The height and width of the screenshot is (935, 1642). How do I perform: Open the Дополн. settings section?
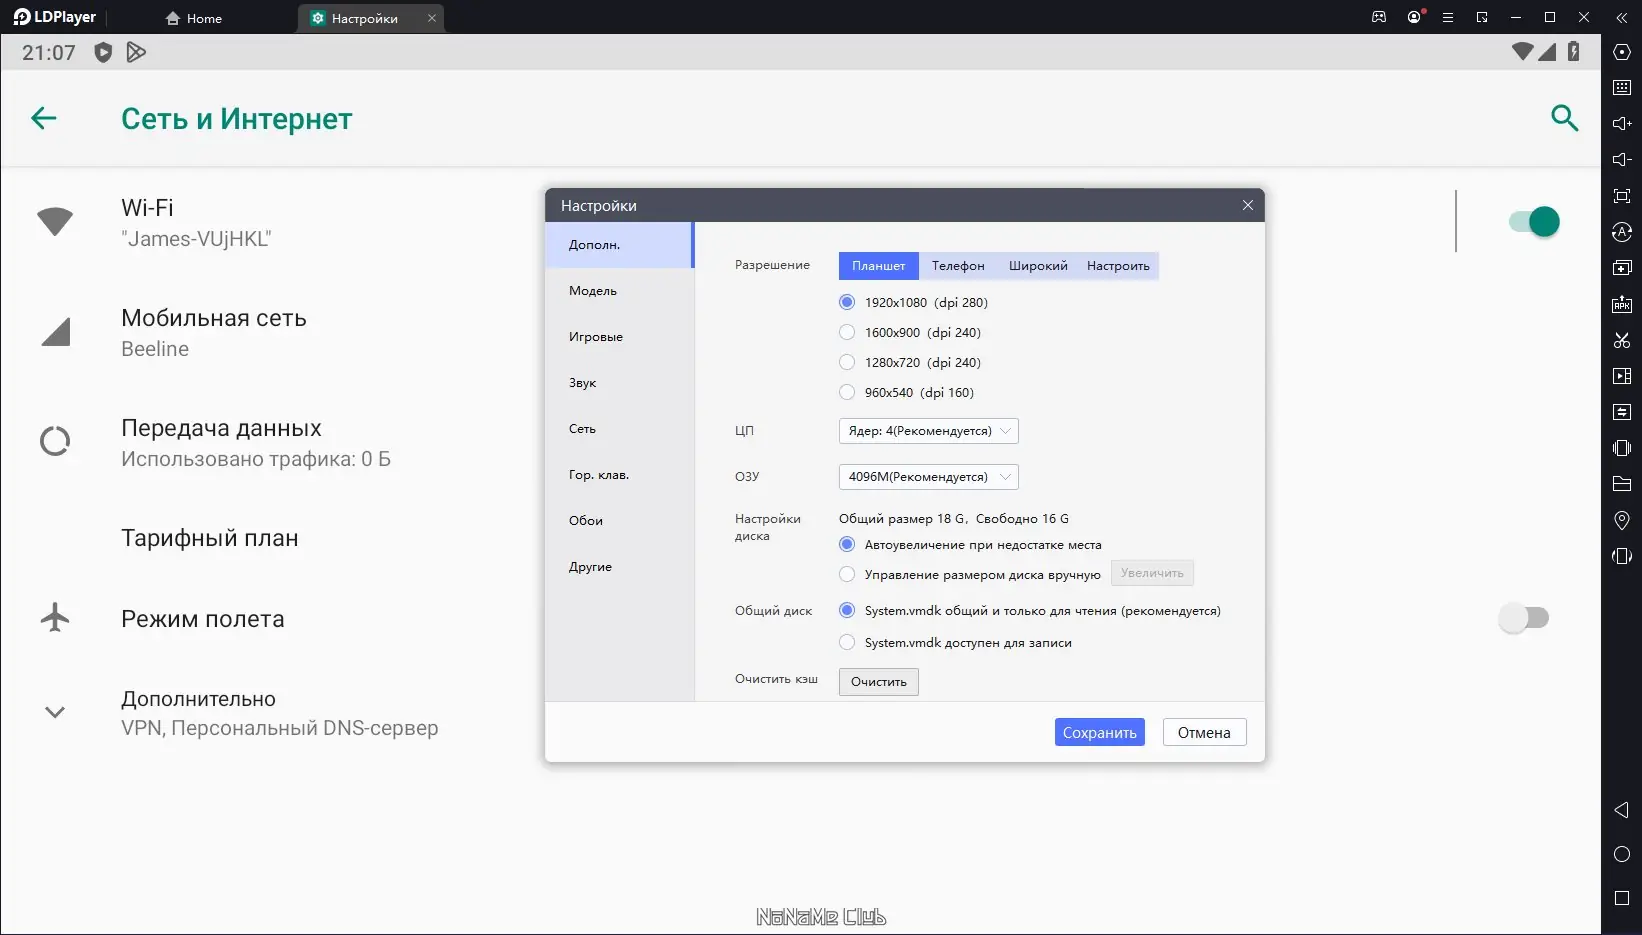coord(619,245)
